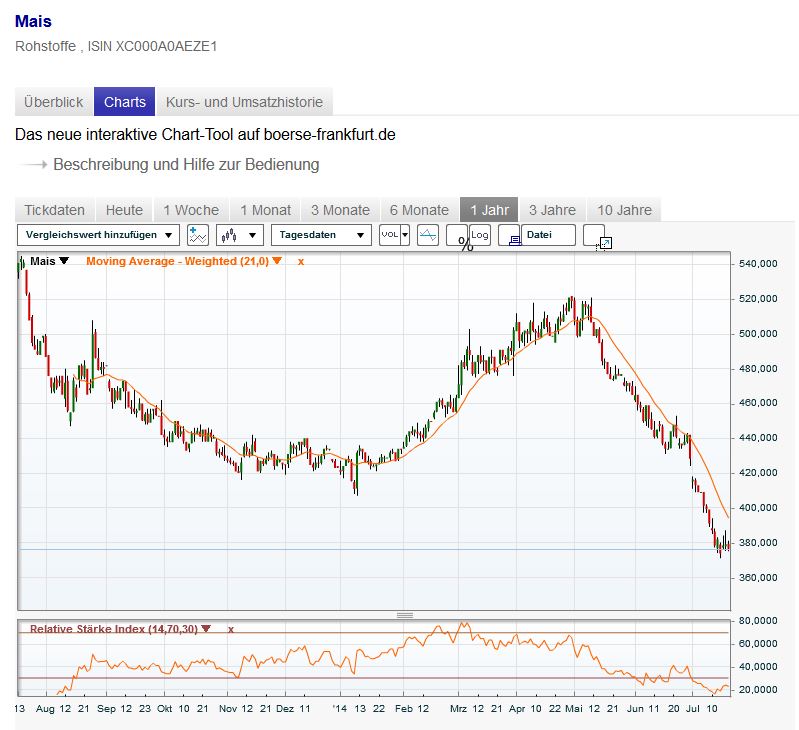
Task: Click the line overlay chart icon
Action: pos(428,235)
